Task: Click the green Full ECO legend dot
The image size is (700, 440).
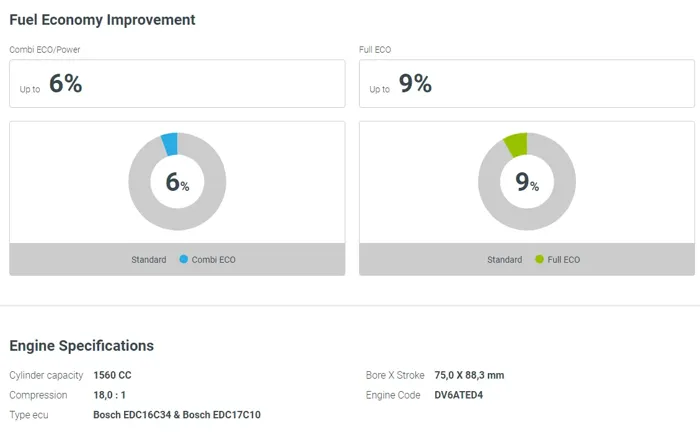Action: click(539, 260)
